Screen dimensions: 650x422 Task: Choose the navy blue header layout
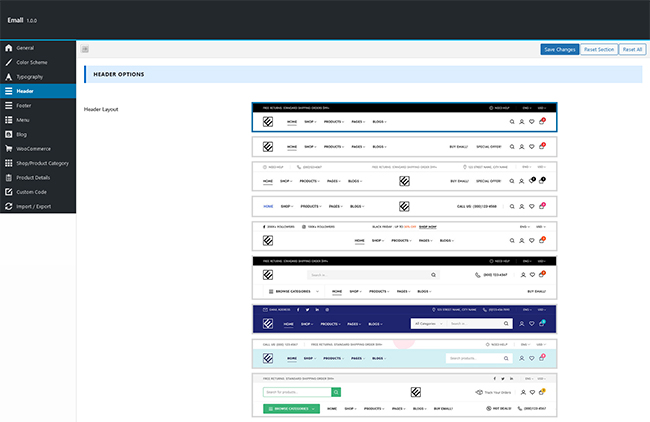(405, 319)
